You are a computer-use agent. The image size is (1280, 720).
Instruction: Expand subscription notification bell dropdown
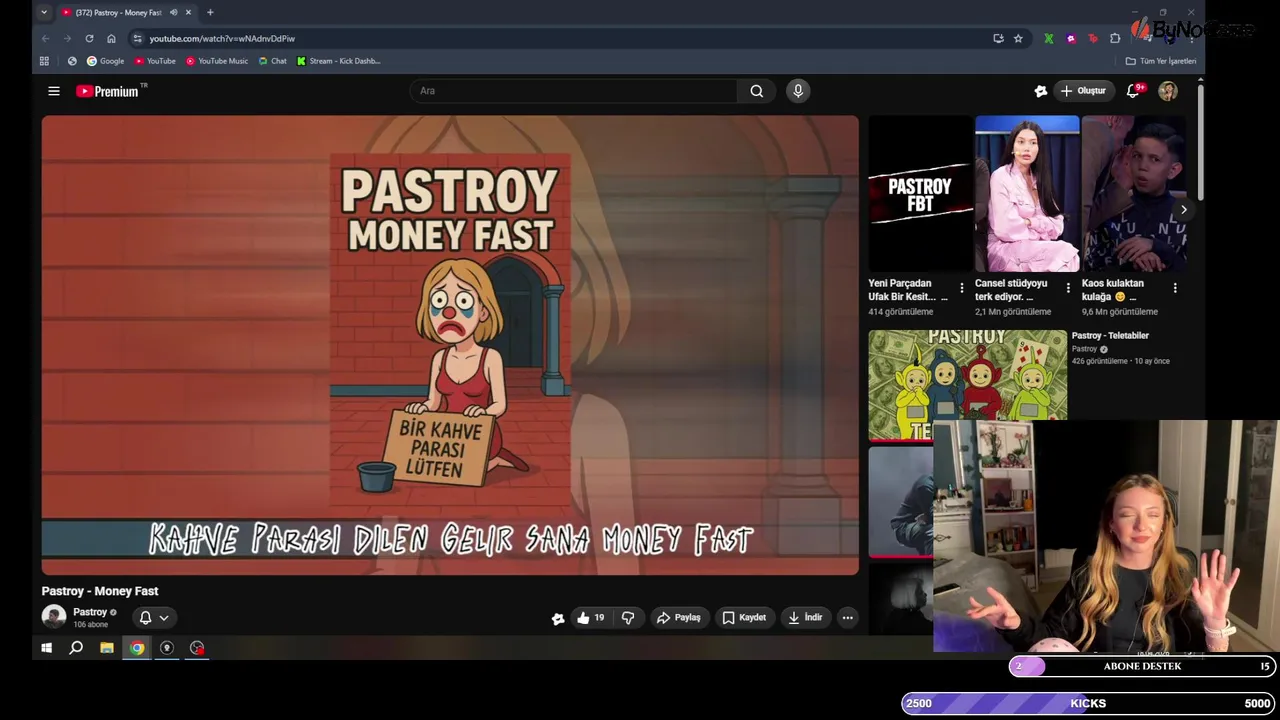click(x=154, y=618)
